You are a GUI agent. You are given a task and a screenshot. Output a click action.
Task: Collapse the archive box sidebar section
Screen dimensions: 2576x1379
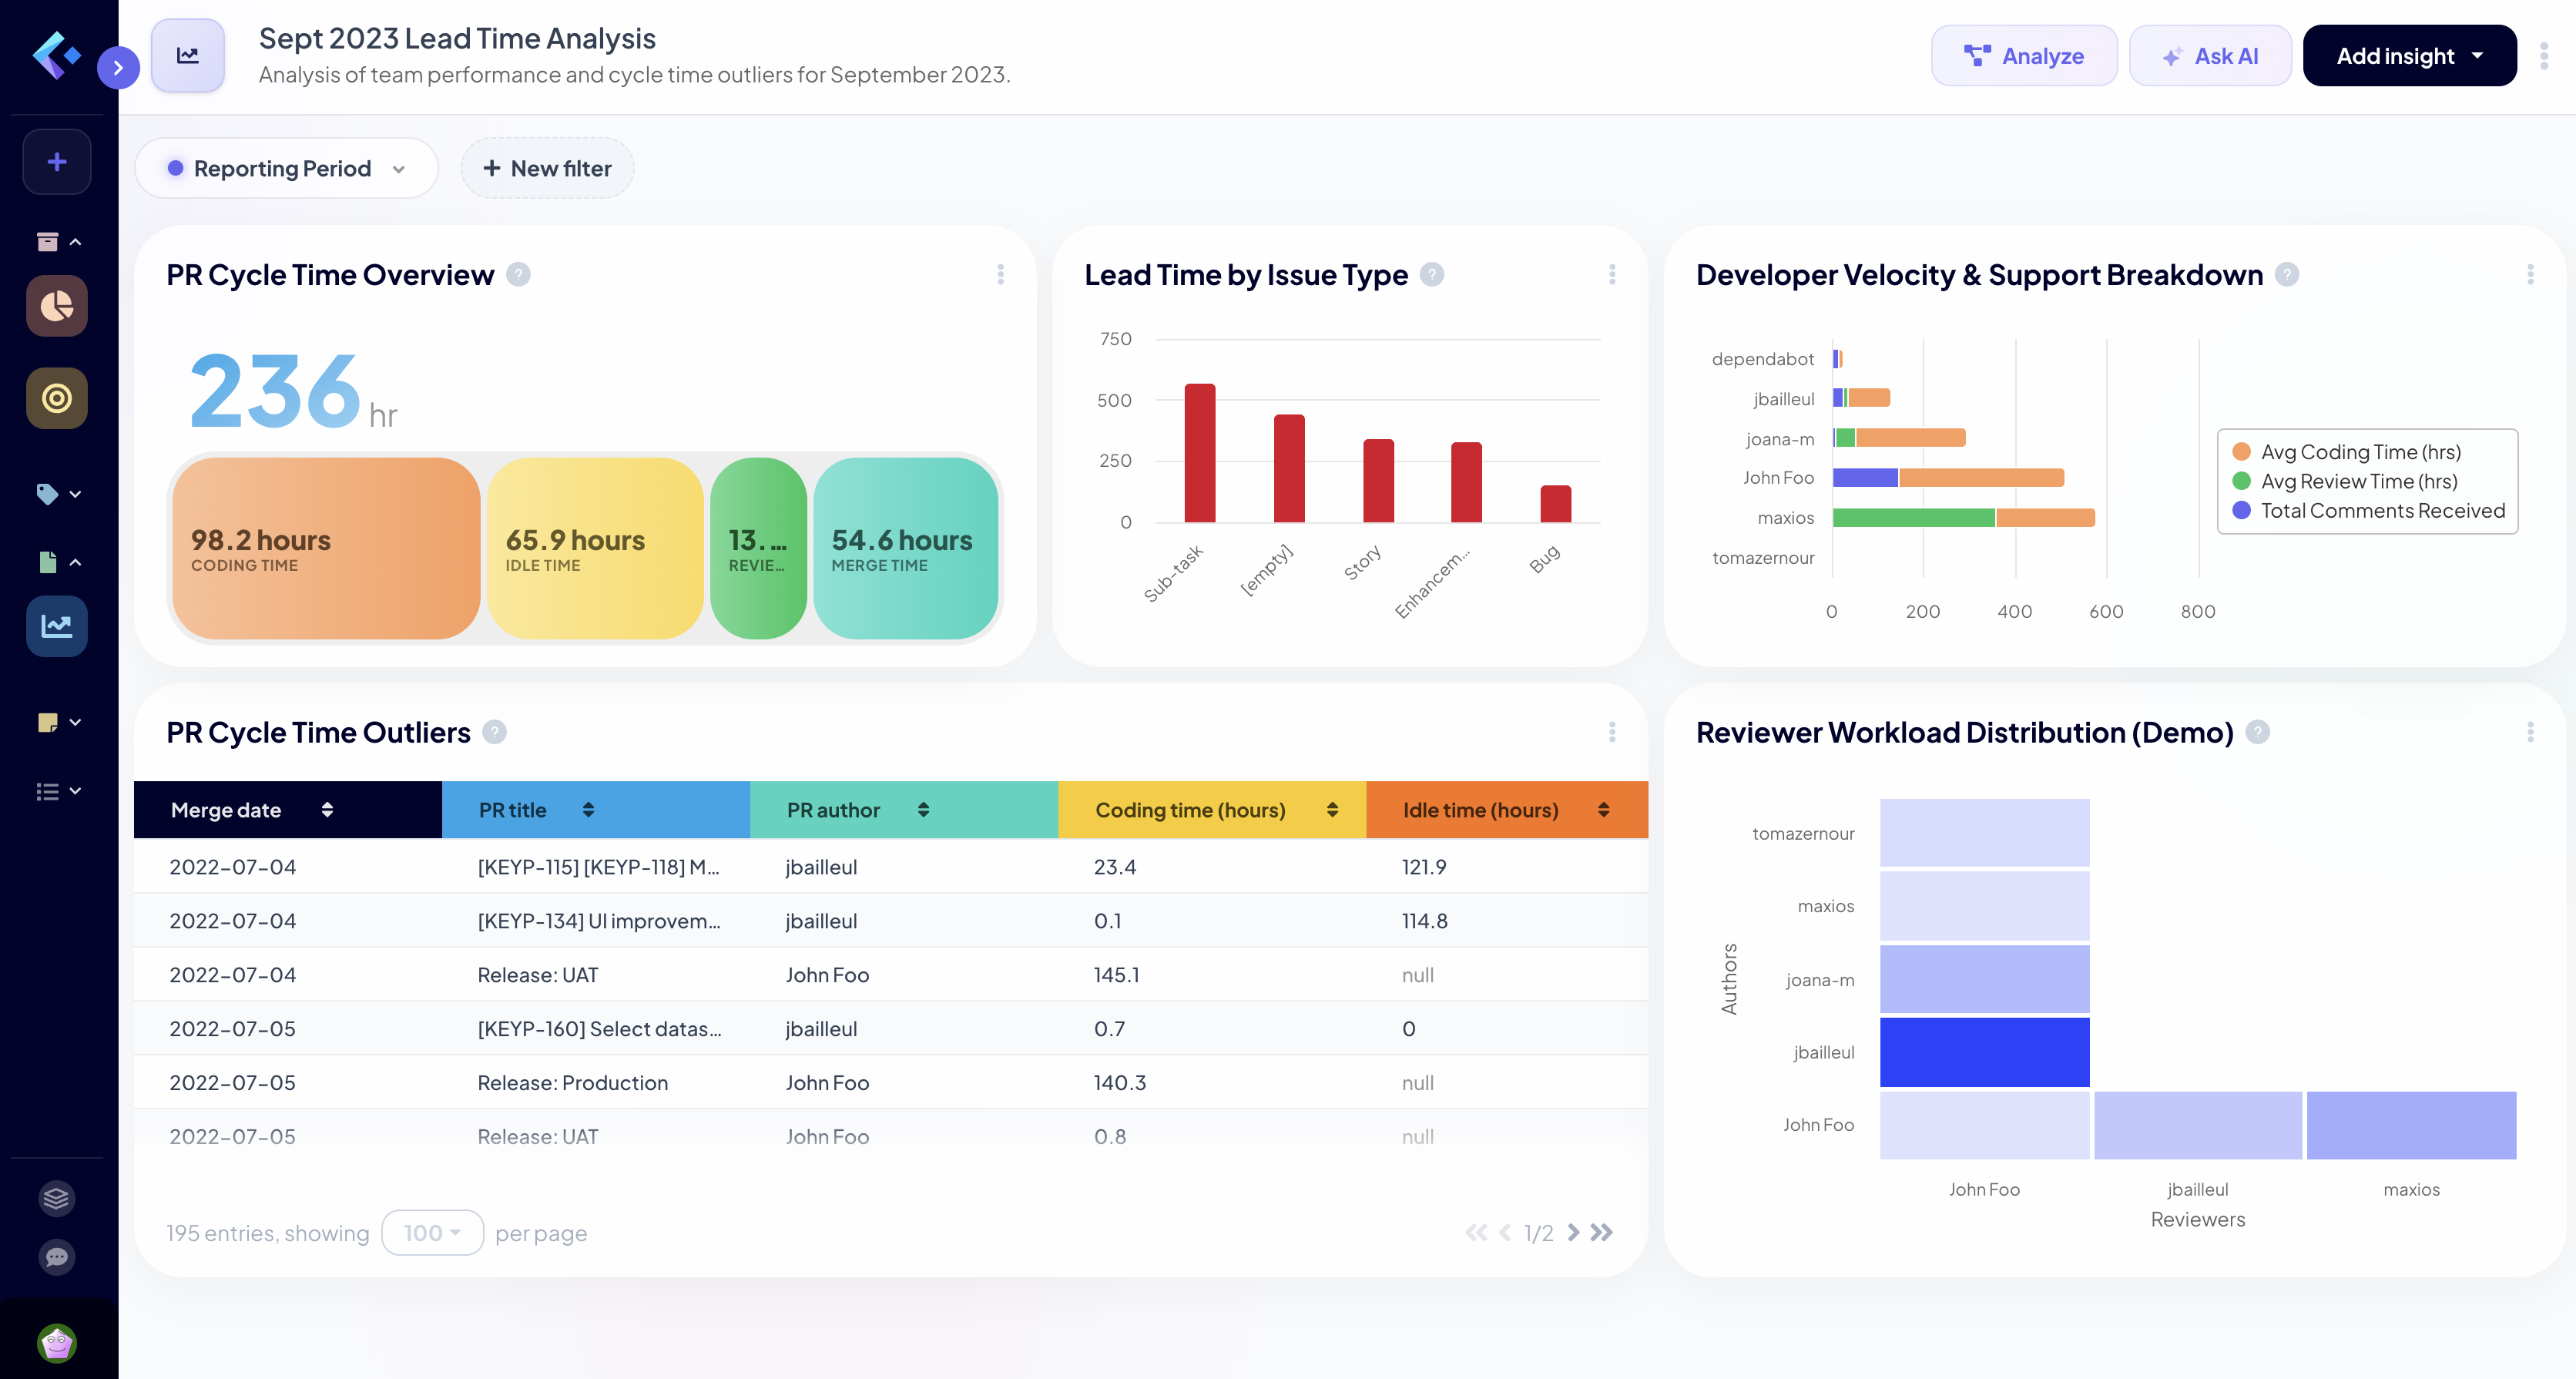point(59,241)
